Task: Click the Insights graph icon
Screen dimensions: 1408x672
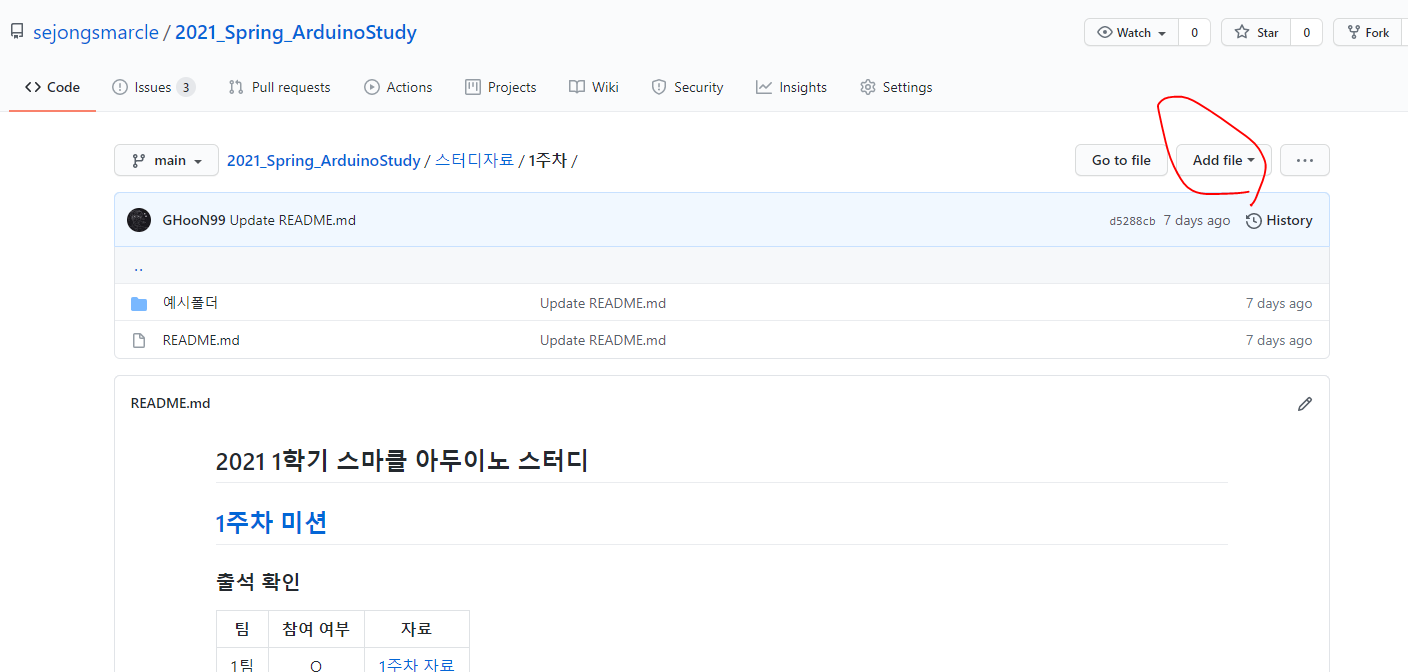Action: point(764,87)
